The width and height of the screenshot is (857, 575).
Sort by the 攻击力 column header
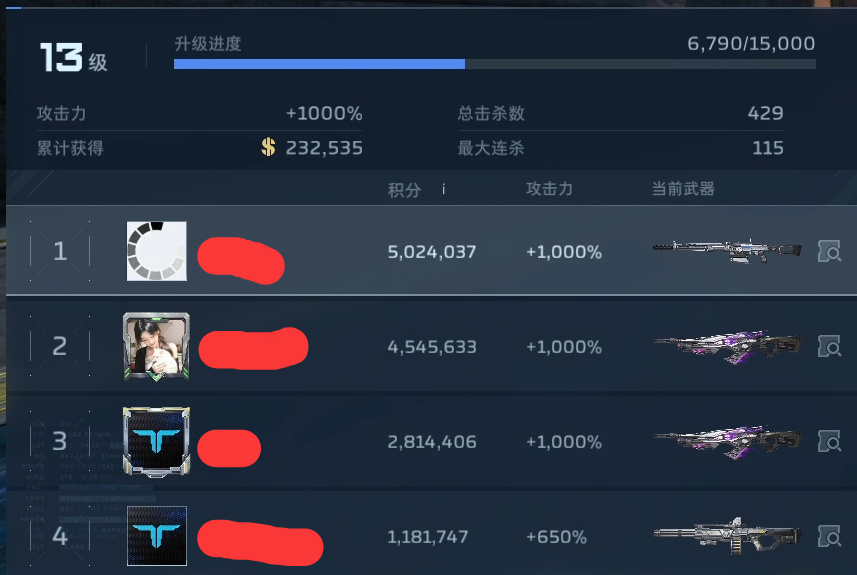point(549,189)
